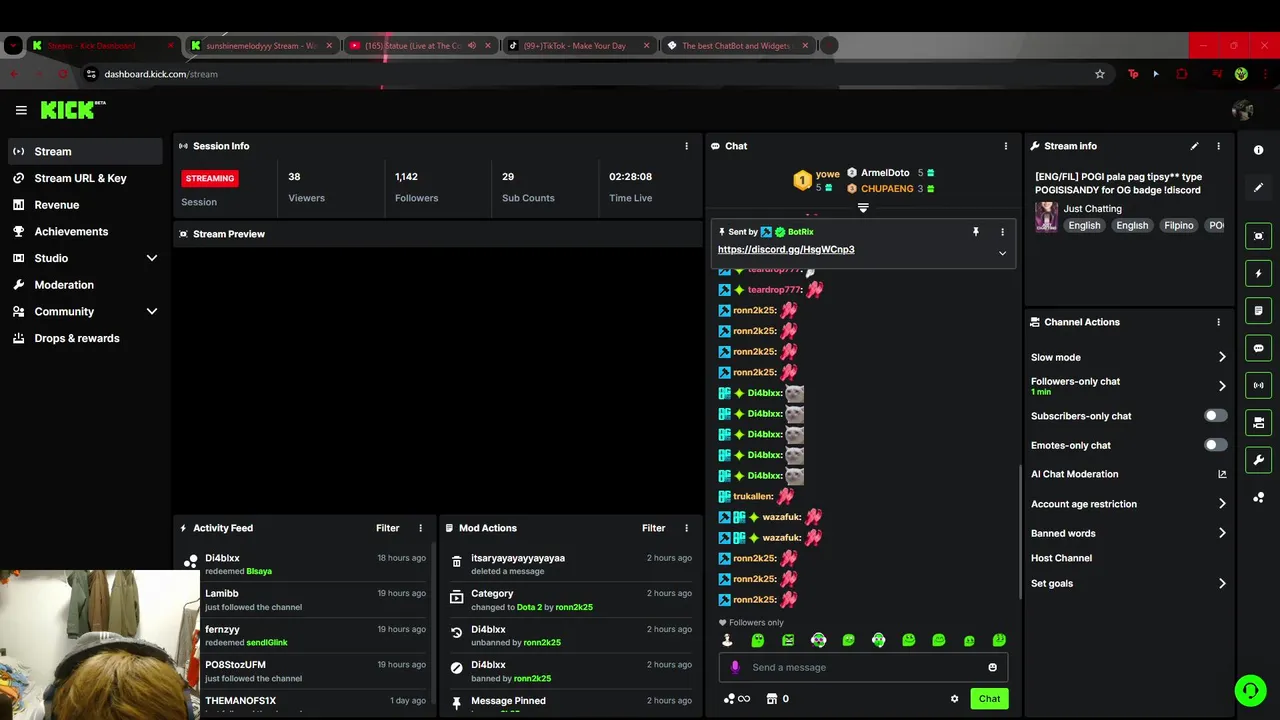This screenshot has height=720, width=1280.
Task: Toggle Subscribers-only chat switch
Action: coord(1215,416)
